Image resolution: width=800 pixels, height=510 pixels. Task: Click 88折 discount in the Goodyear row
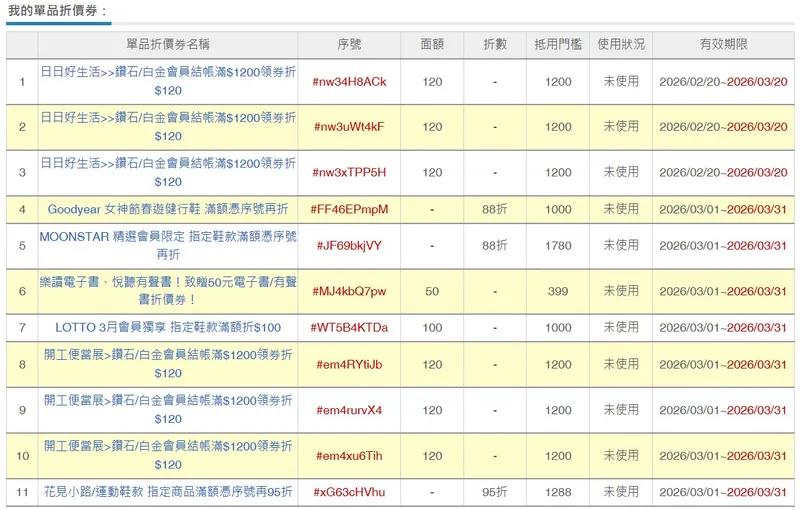pos(495,209)
